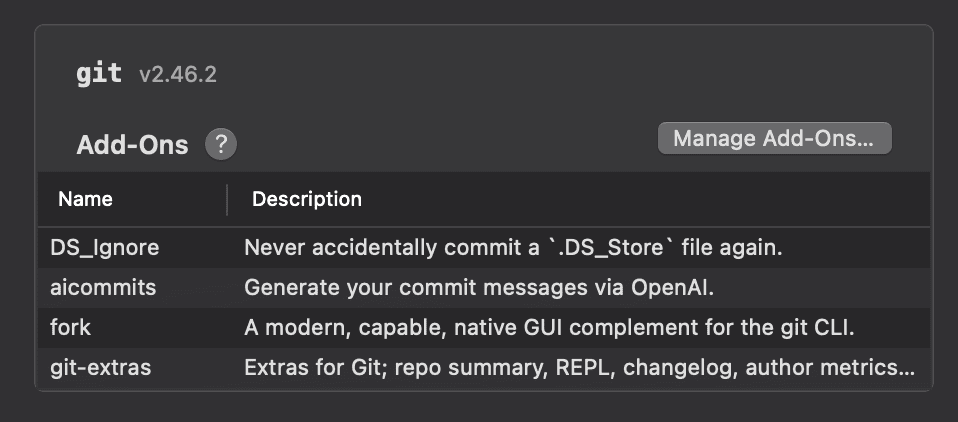Click the Add-Ons section heading
The image size is (958, 422).
click(x=132, y=145)
